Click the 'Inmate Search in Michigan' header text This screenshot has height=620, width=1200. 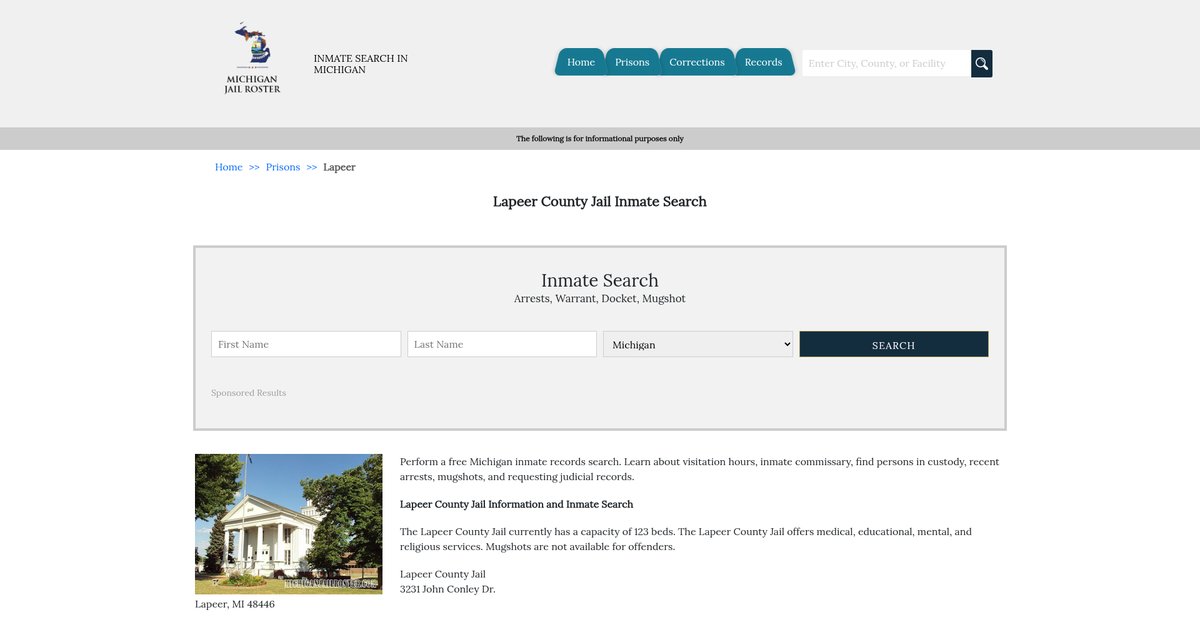point(361,64)
